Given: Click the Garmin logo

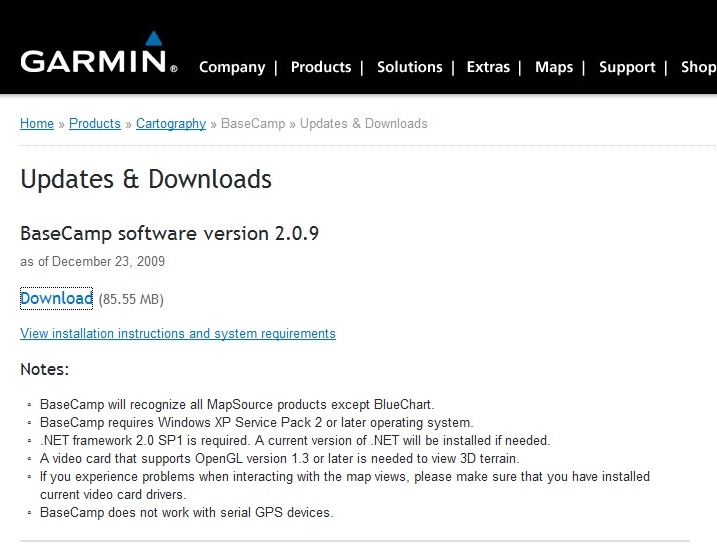Looking at the screenshot, I should tap(99, 53).
